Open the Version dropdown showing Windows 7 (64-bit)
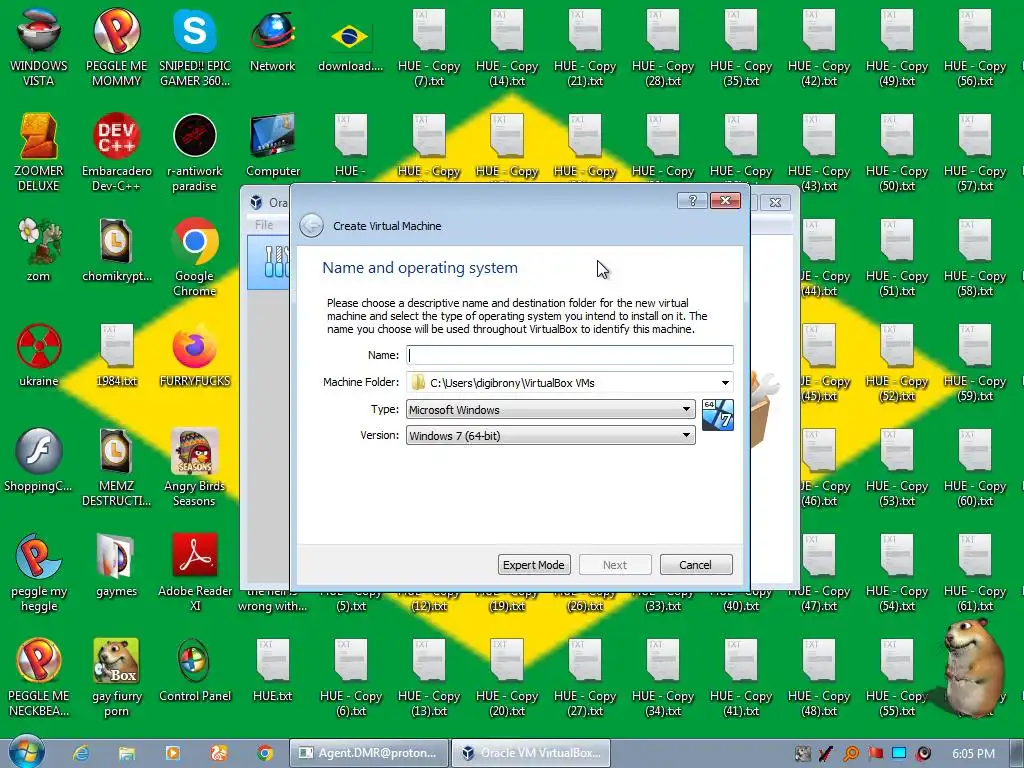The image size is (1024, 768). [x=551, y=436]
